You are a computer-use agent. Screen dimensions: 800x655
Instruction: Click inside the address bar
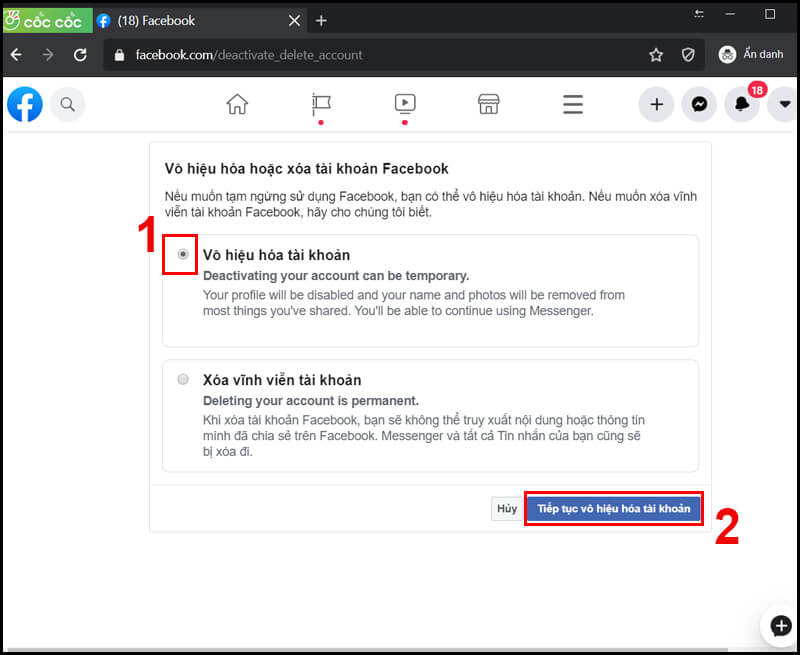click(x=300, y=54)
